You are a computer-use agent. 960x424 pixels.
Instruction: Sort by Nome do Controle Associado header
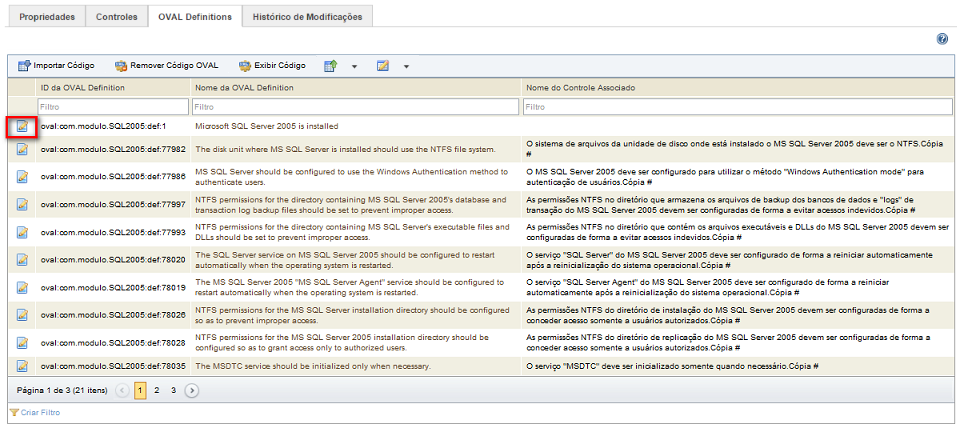point(580,88)
